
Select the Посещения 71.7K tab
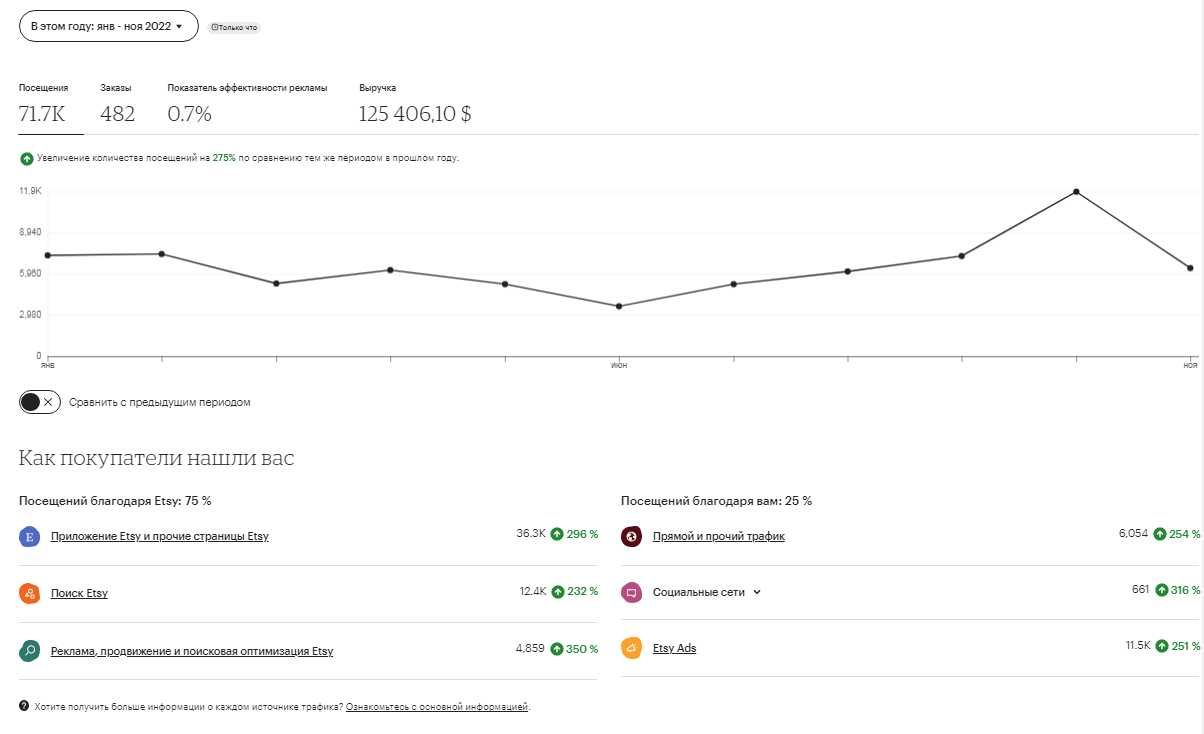click(x=43, y=104)
